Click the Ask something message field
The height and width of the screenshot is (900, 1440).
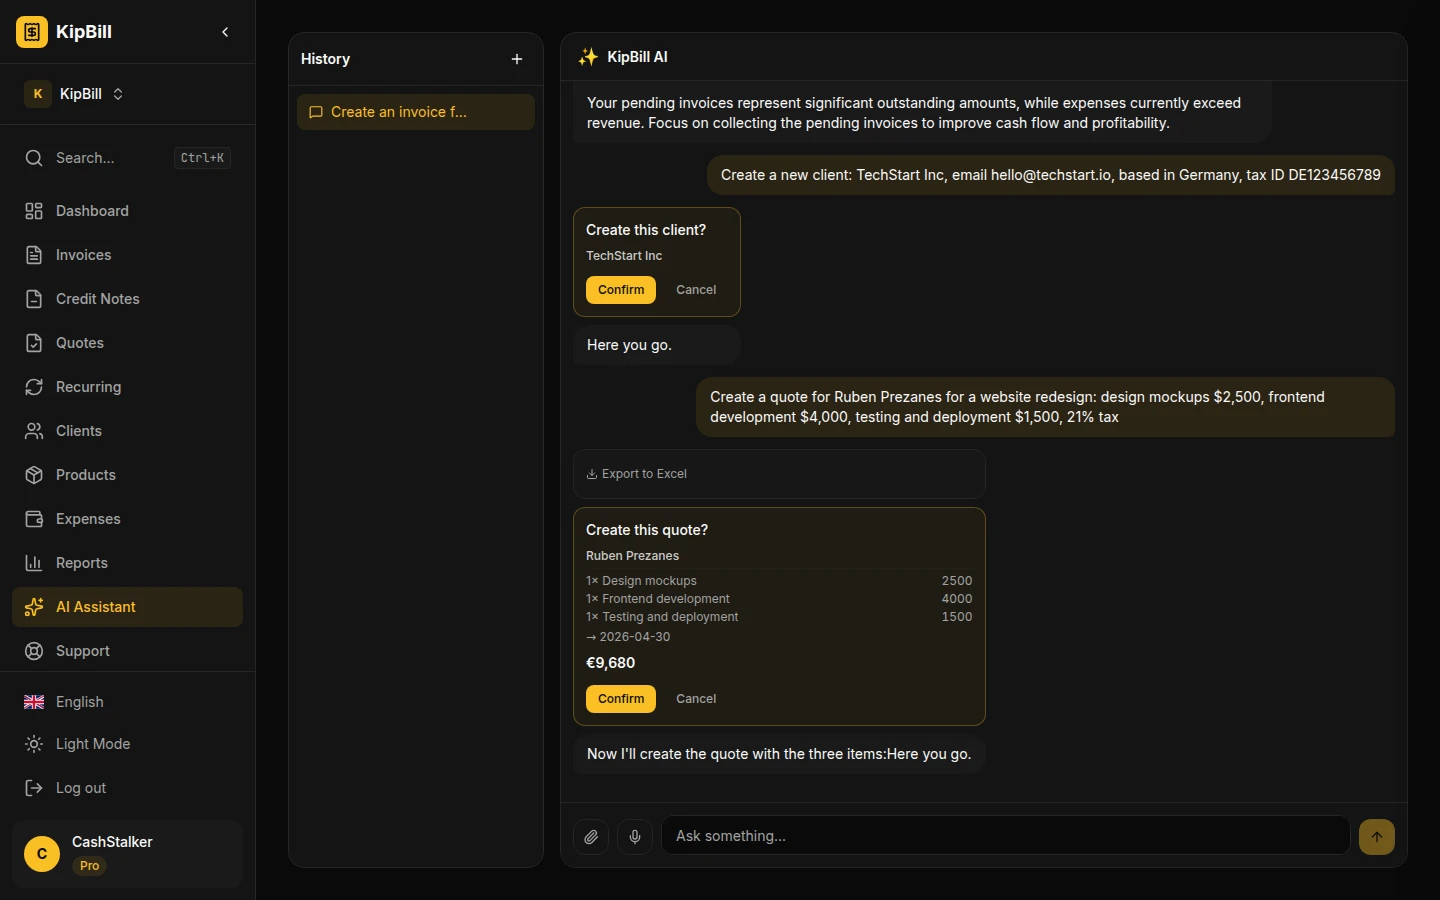(1005, 836)
